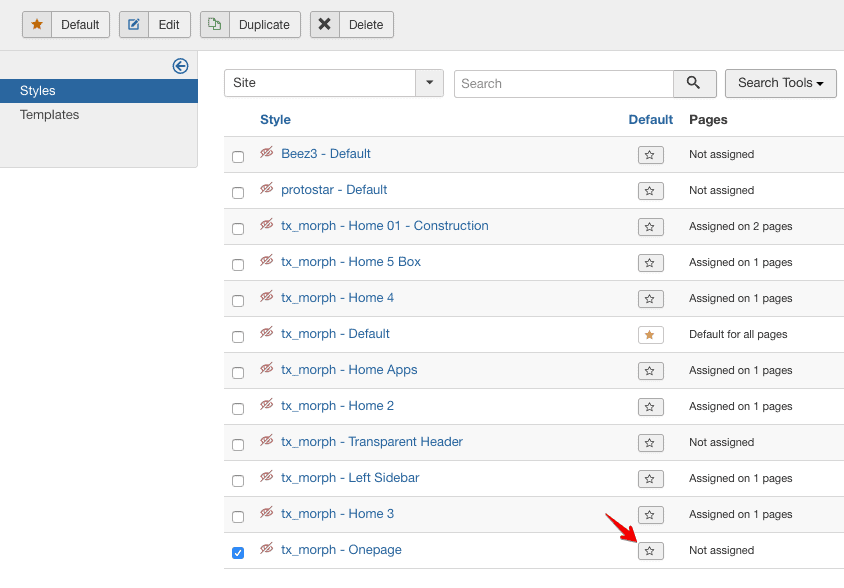Collapse the sidebar with the back-arrow icon

pos(180,66)
